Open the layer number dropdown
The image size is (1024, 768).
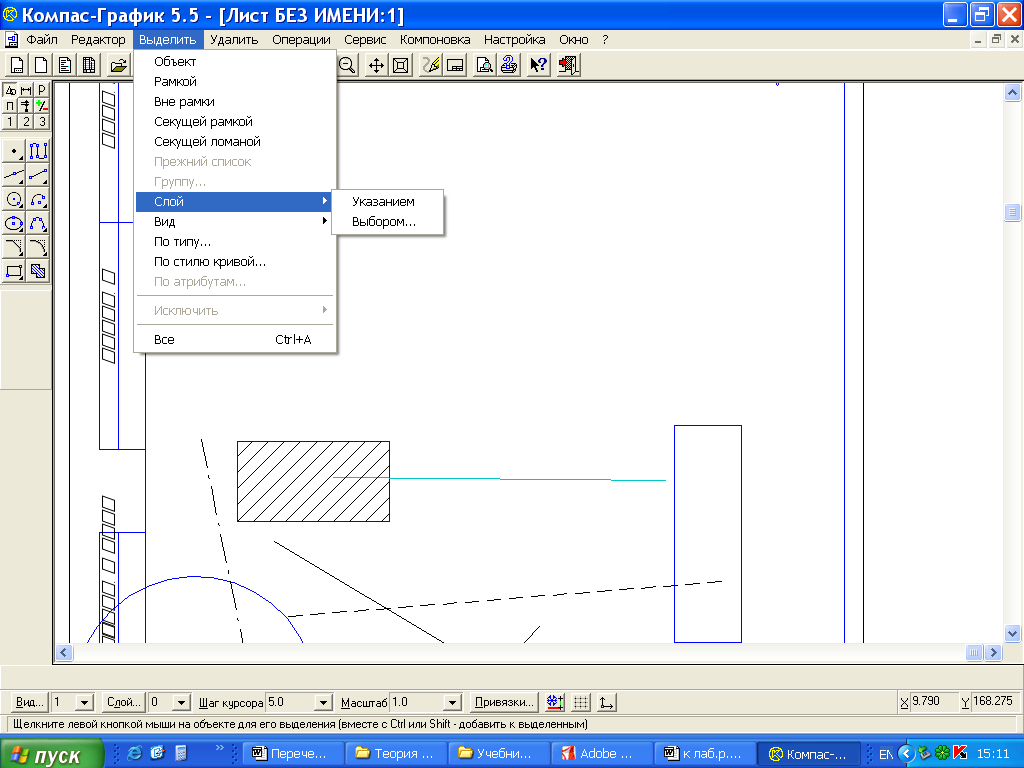(x=182, y=703)
